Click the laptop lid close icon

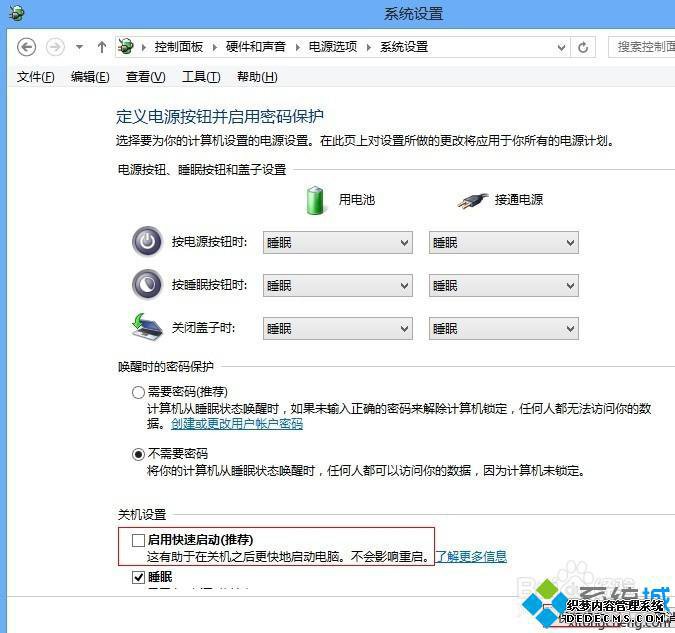[x=146, y=327]
